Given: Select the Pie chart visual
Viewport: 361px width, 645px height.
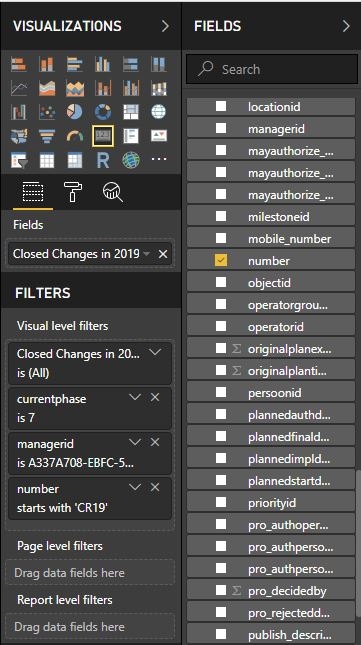Looking at the screenshot, I should pyautogui.click(x=74, y=112).
